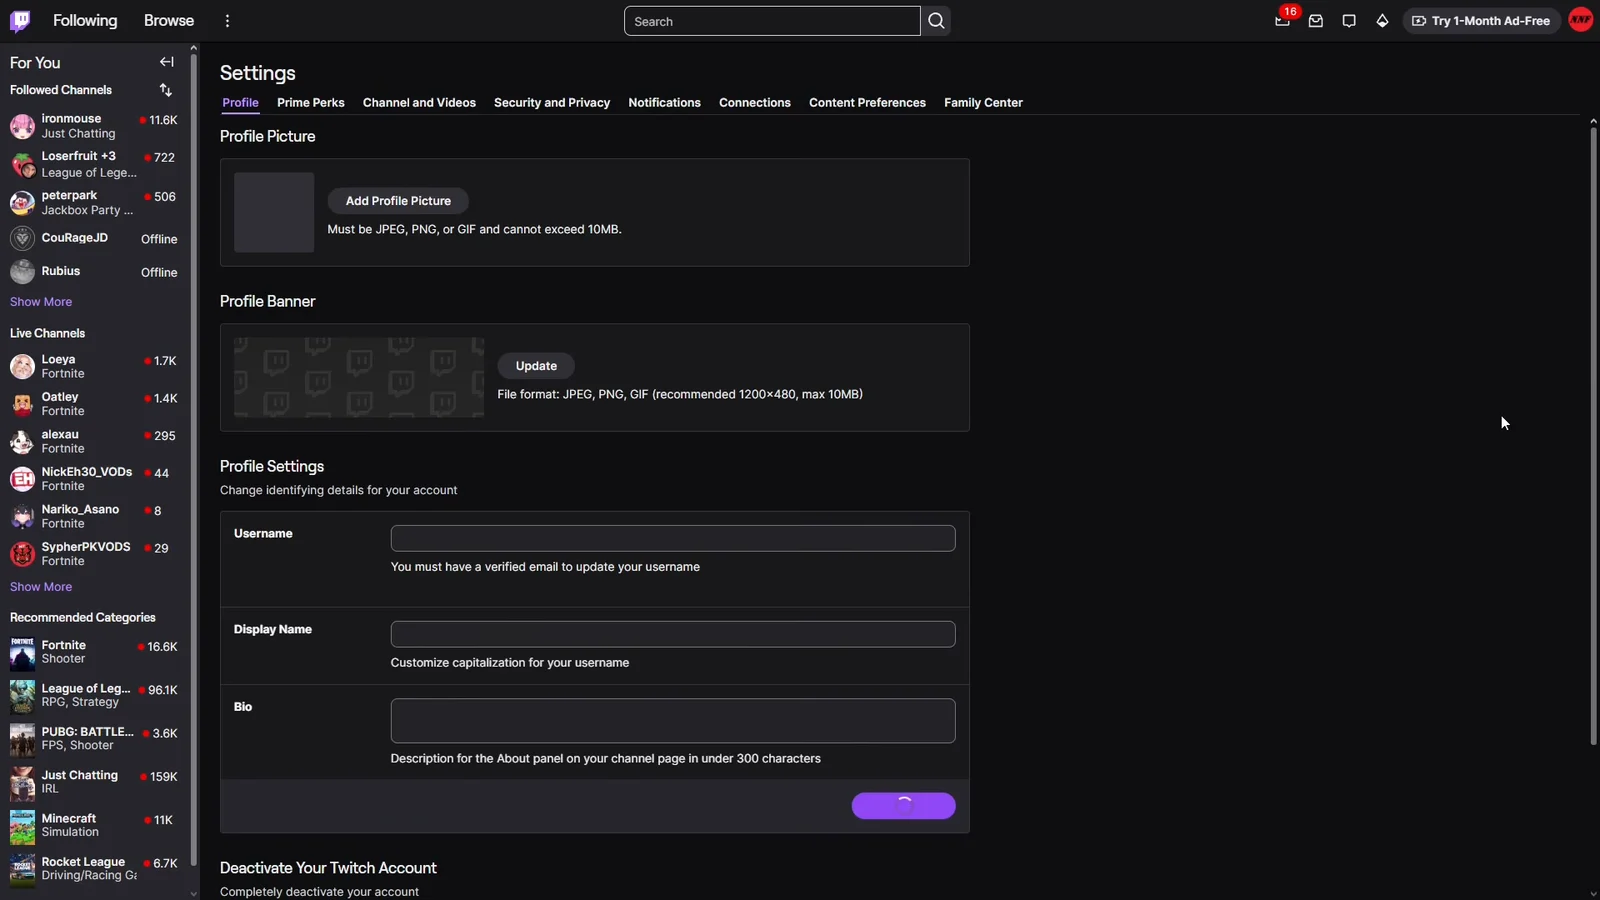Open the Content Preferences tab

(x=867, y=103)
